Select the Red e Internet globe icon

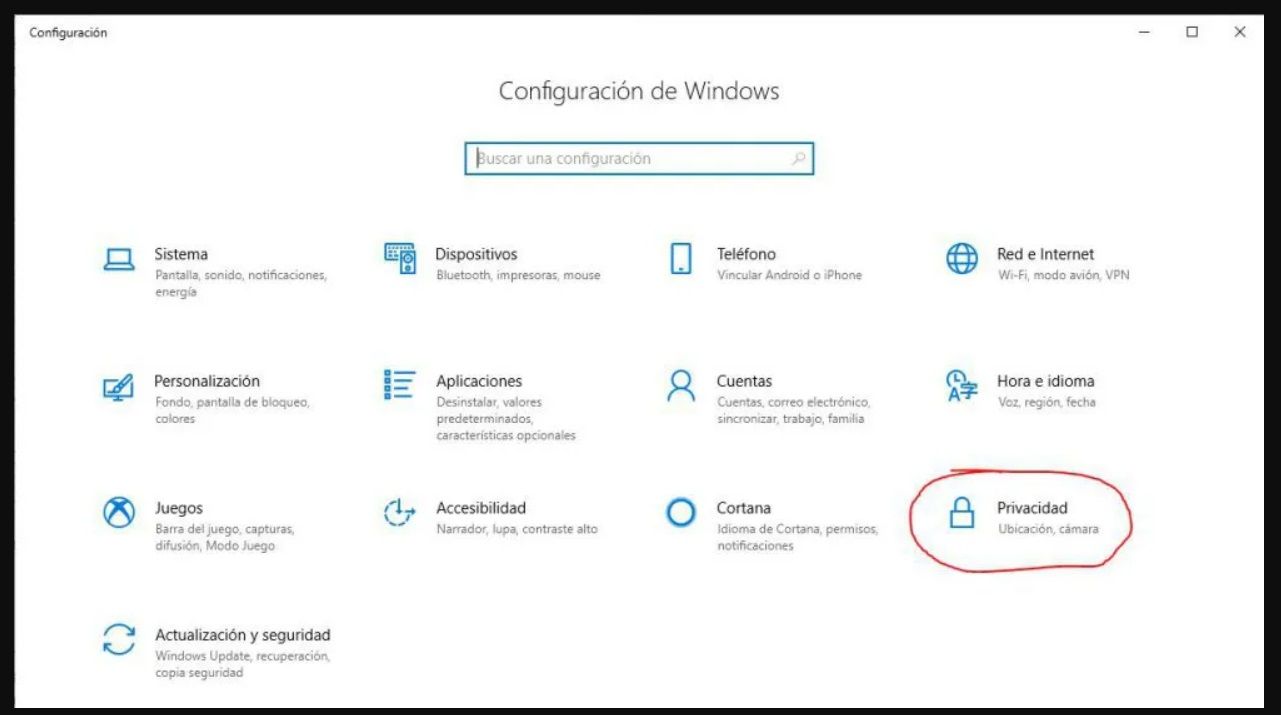961,259
